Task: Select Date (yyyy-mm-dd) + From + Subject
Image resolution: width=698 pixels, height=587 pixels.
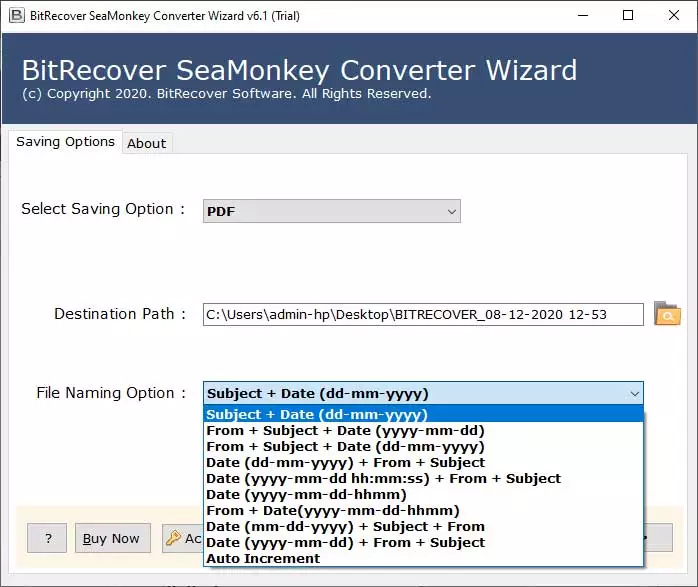Action: coord(423,542)
